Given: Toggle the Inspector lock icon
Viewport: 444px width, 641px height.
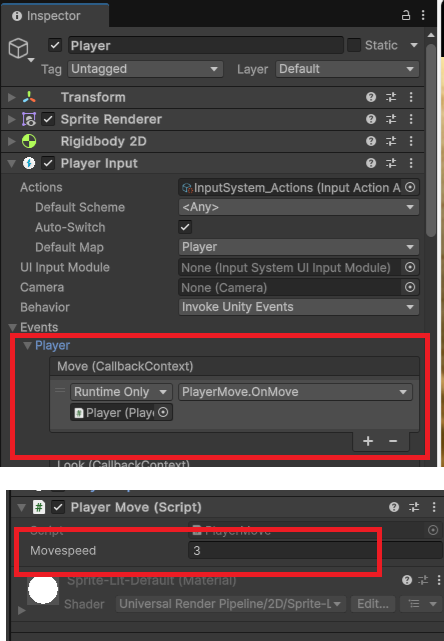Looking at the screenshot, I should [406, 16].
